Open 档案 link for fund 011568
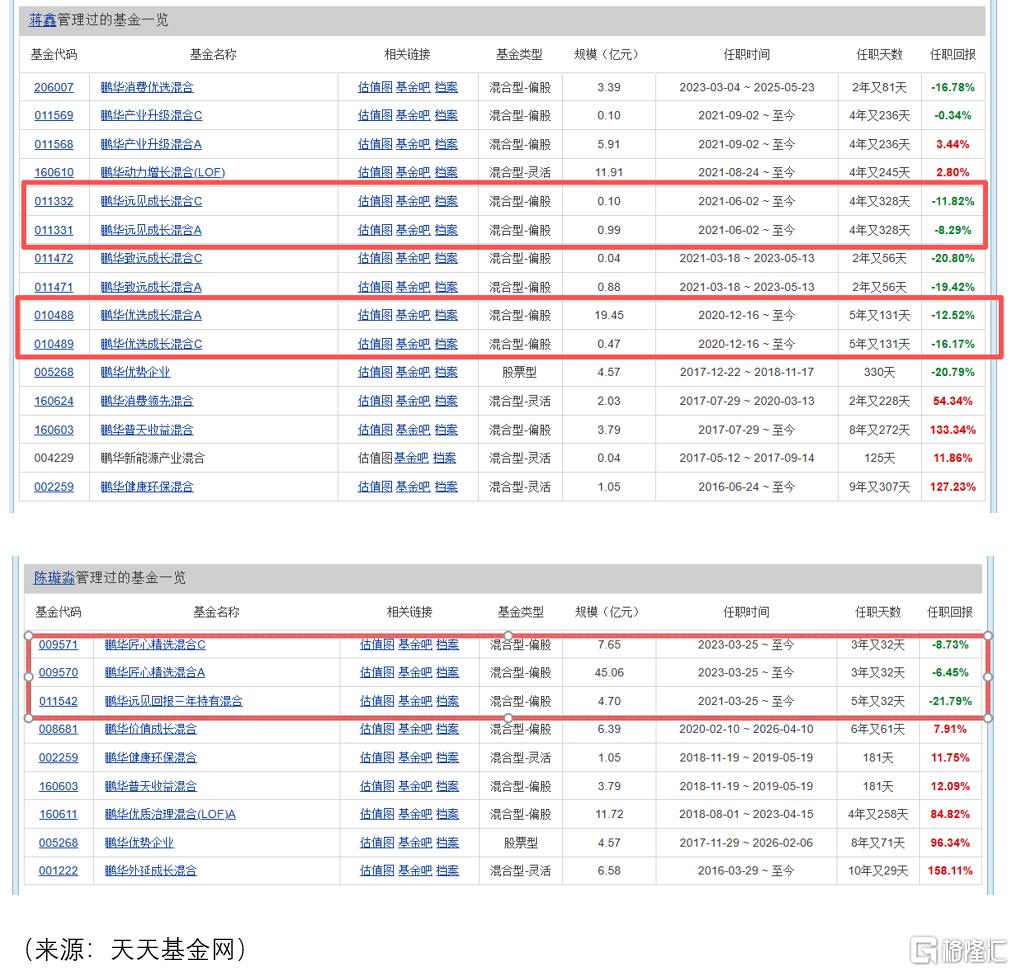The image size is (1014, 972). pyautogui.click(x=446, y=144)
